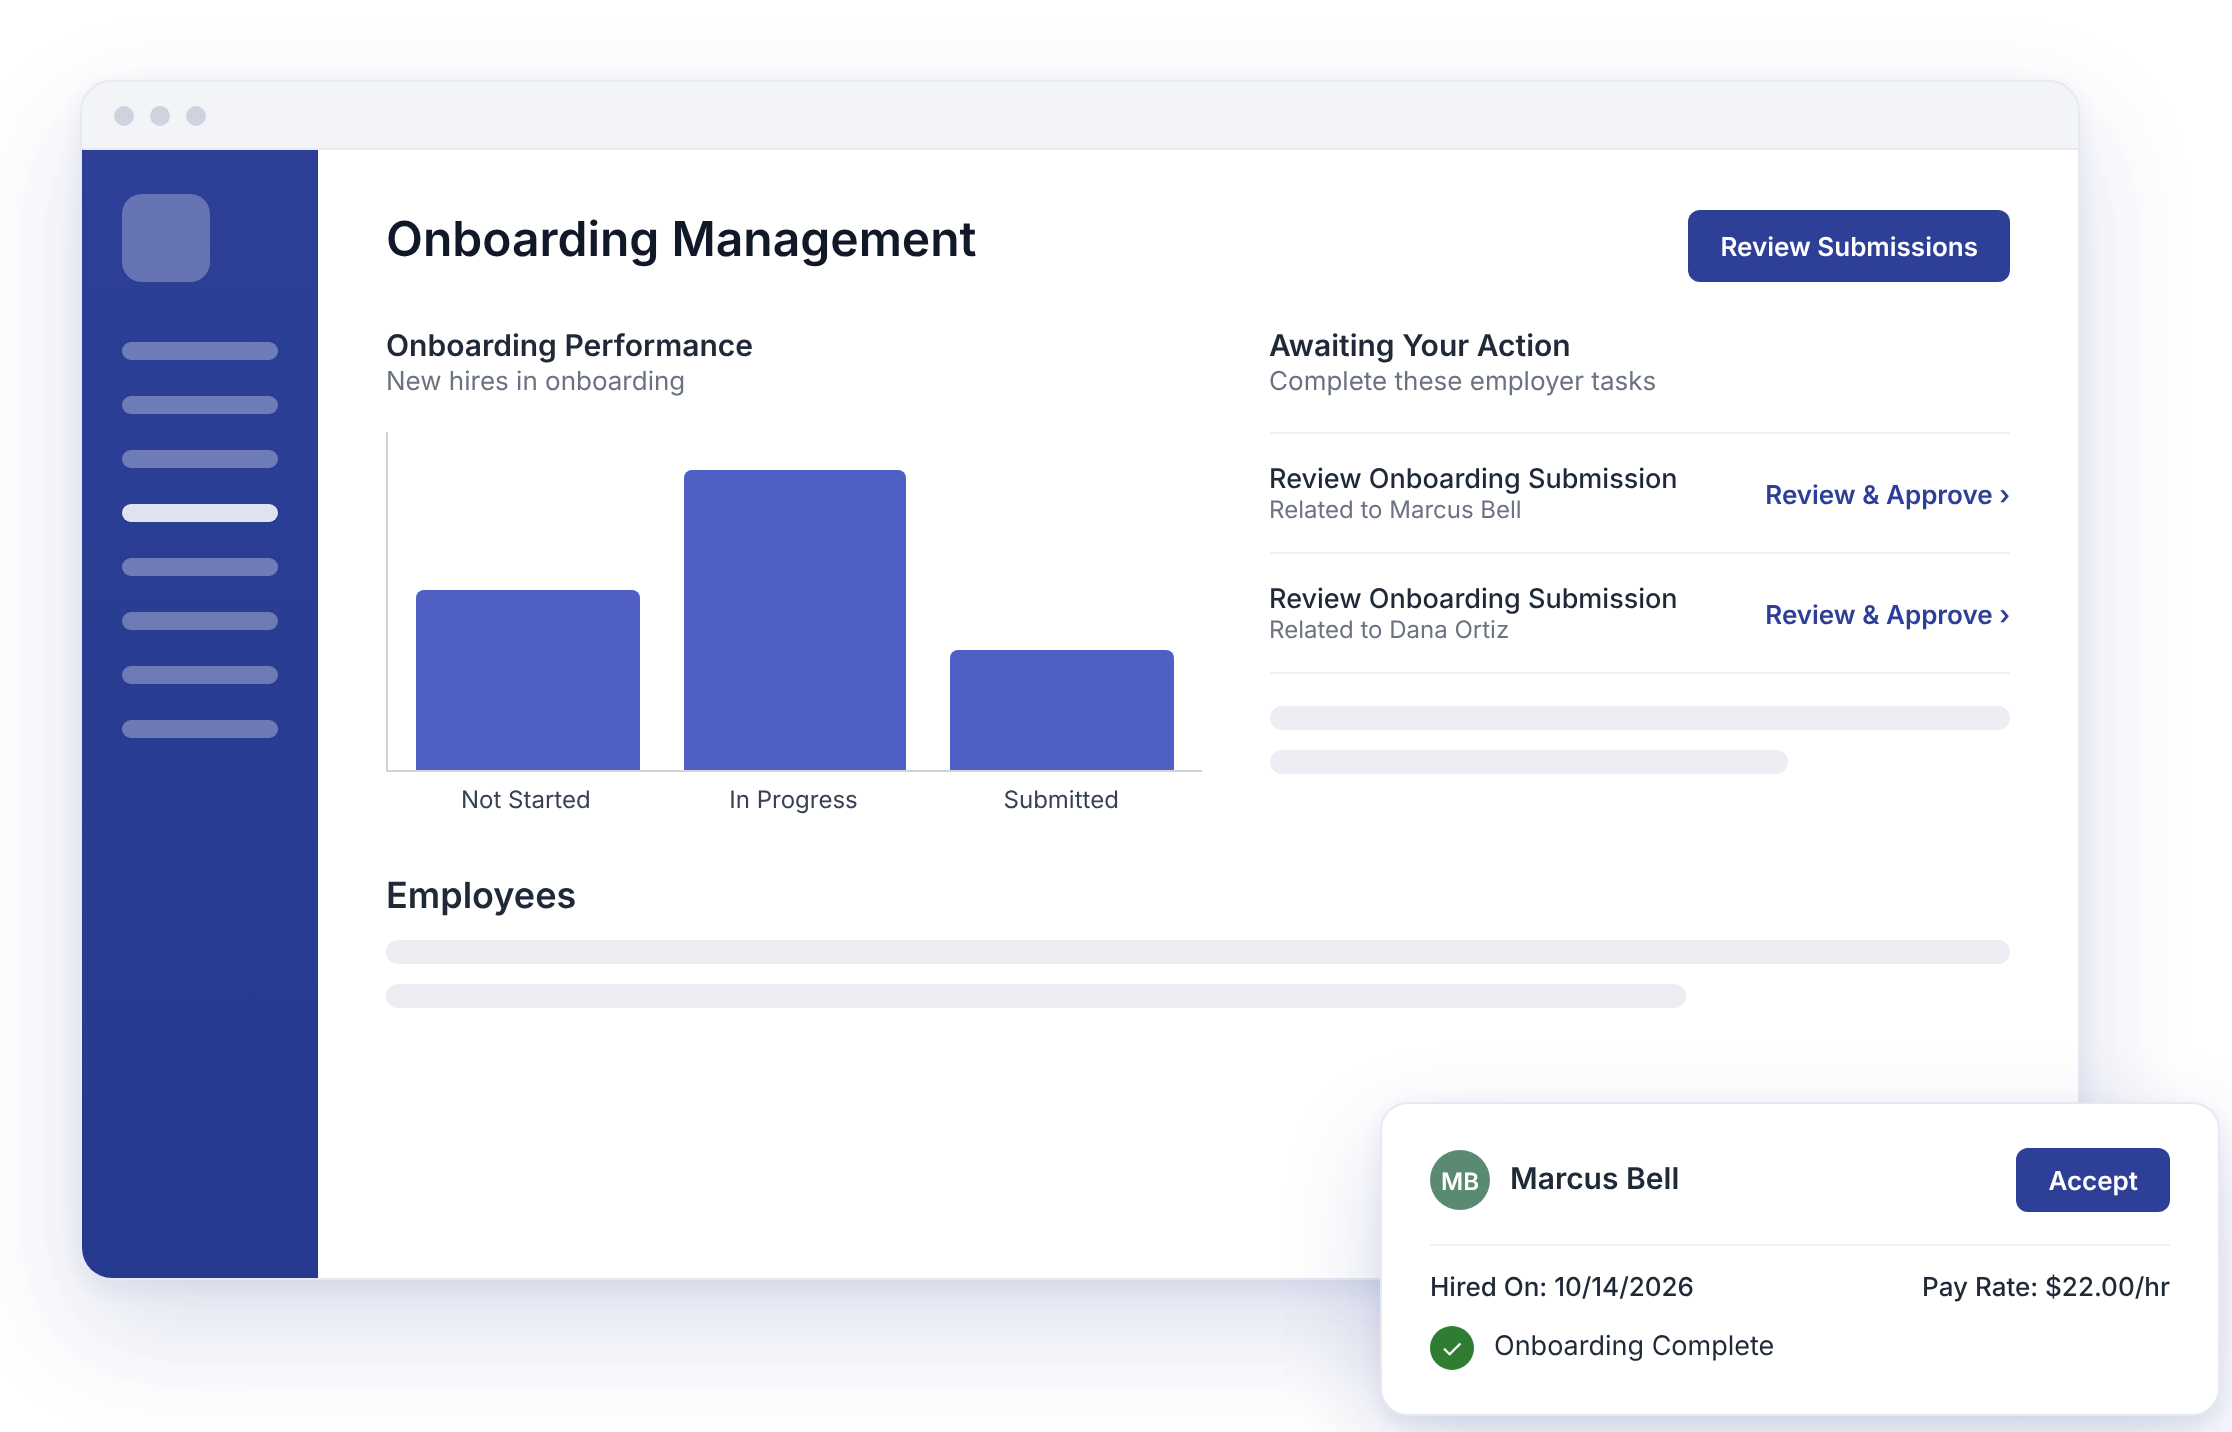The image size is (2232, 1432).
Task: Click 'Pay Rate: $22.00/hr' text
Action: tap(2045, 1287)
